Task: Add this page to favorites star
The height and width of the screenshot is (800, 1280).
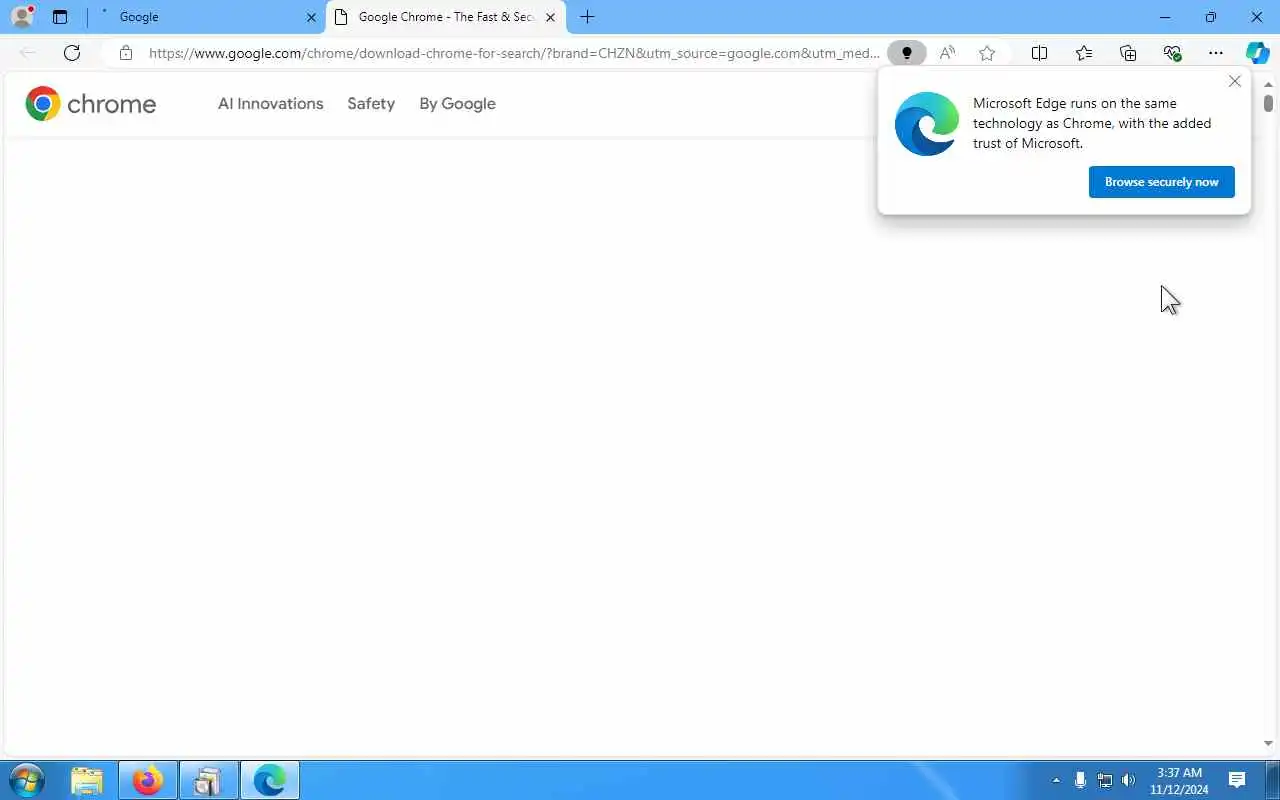Action: click(987, 53)
